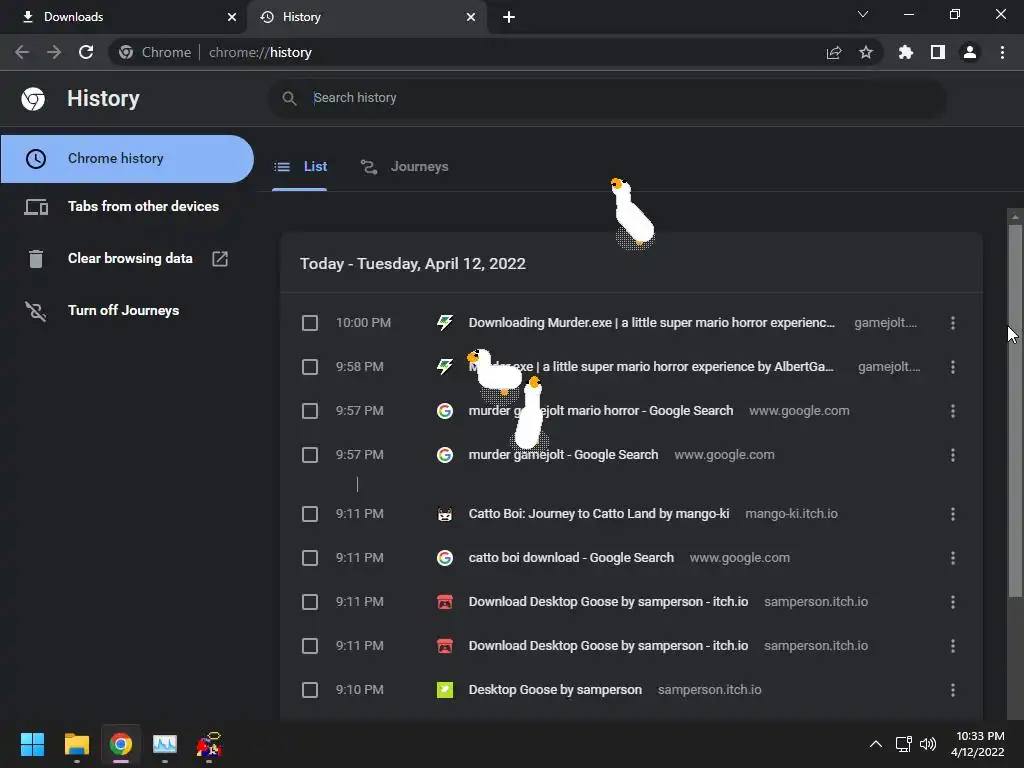Click the history page vertical scrollbar

[1015, 411]
